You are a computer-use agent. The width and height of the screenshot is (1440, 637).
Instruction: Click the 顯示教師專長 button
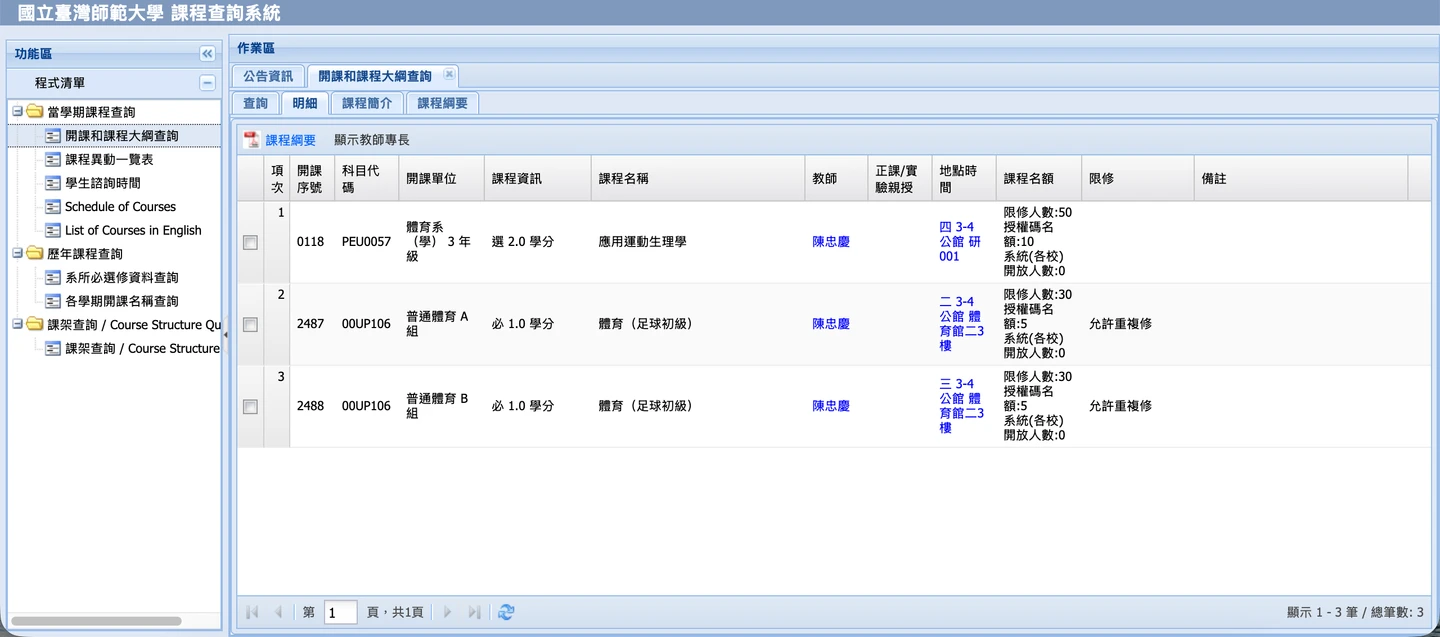pyautogui.click(x=371, y=140)
